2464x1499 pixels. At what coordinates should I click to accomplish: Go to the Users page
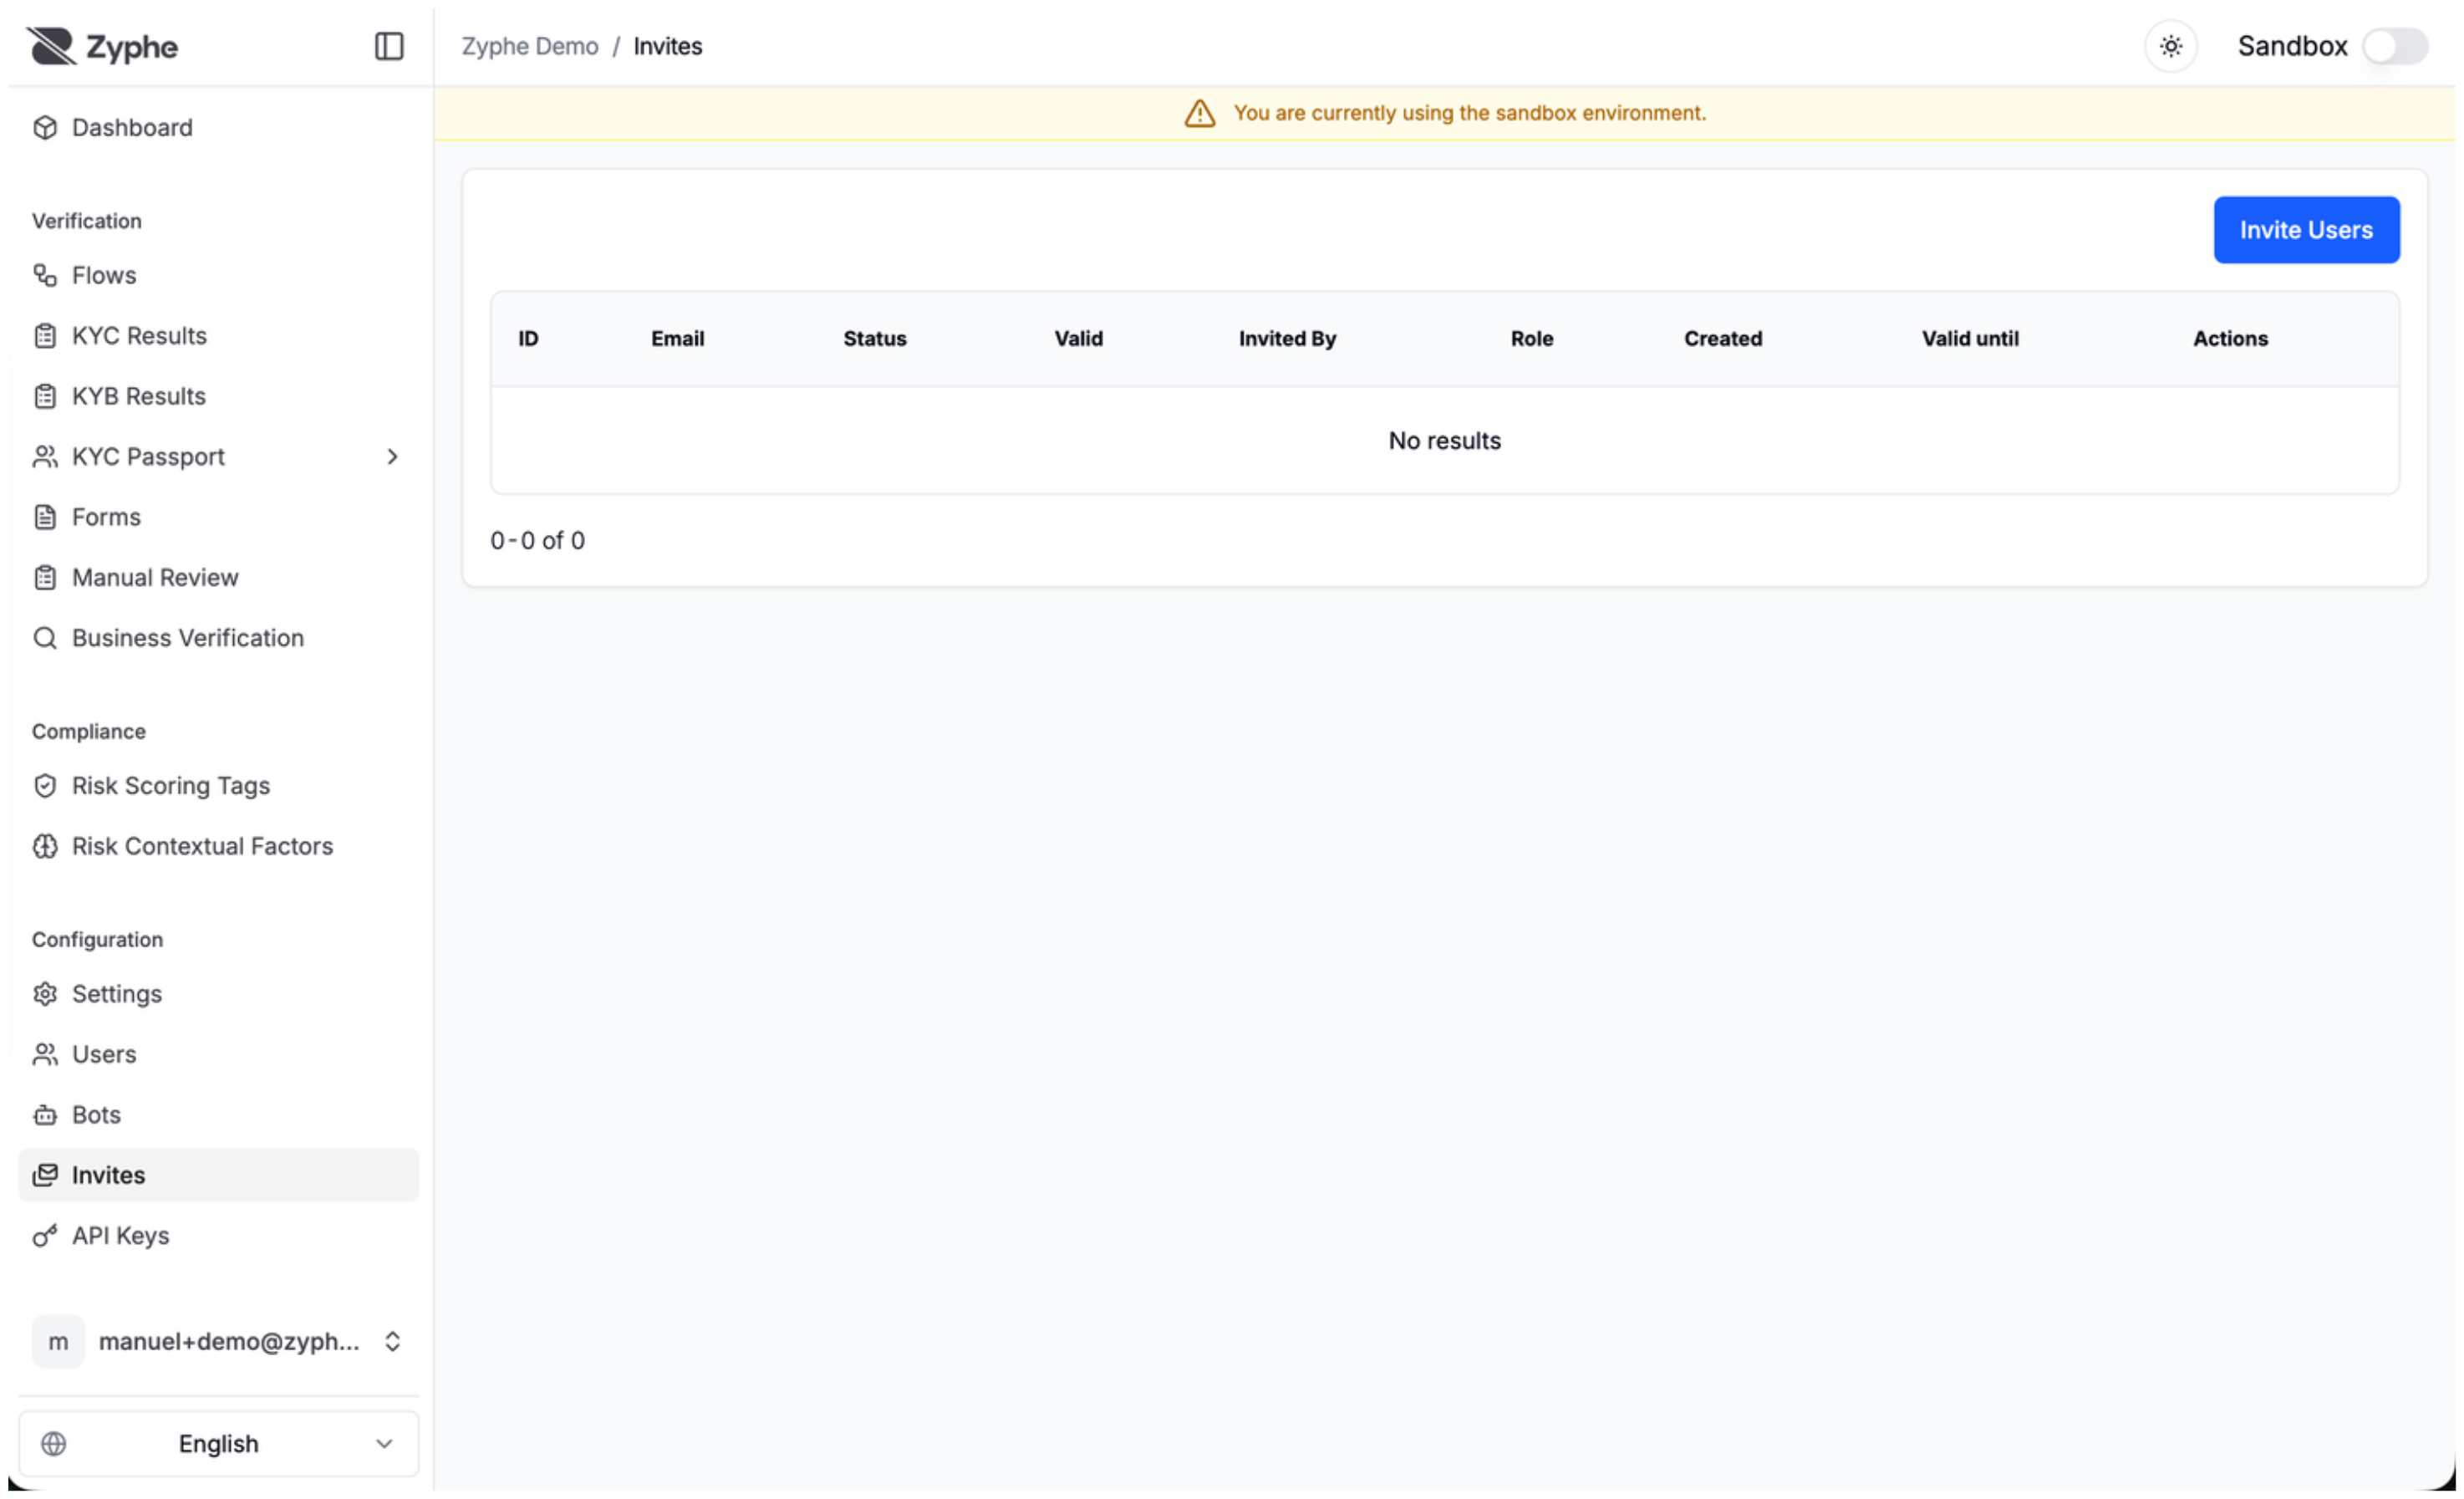point(219,1054)
